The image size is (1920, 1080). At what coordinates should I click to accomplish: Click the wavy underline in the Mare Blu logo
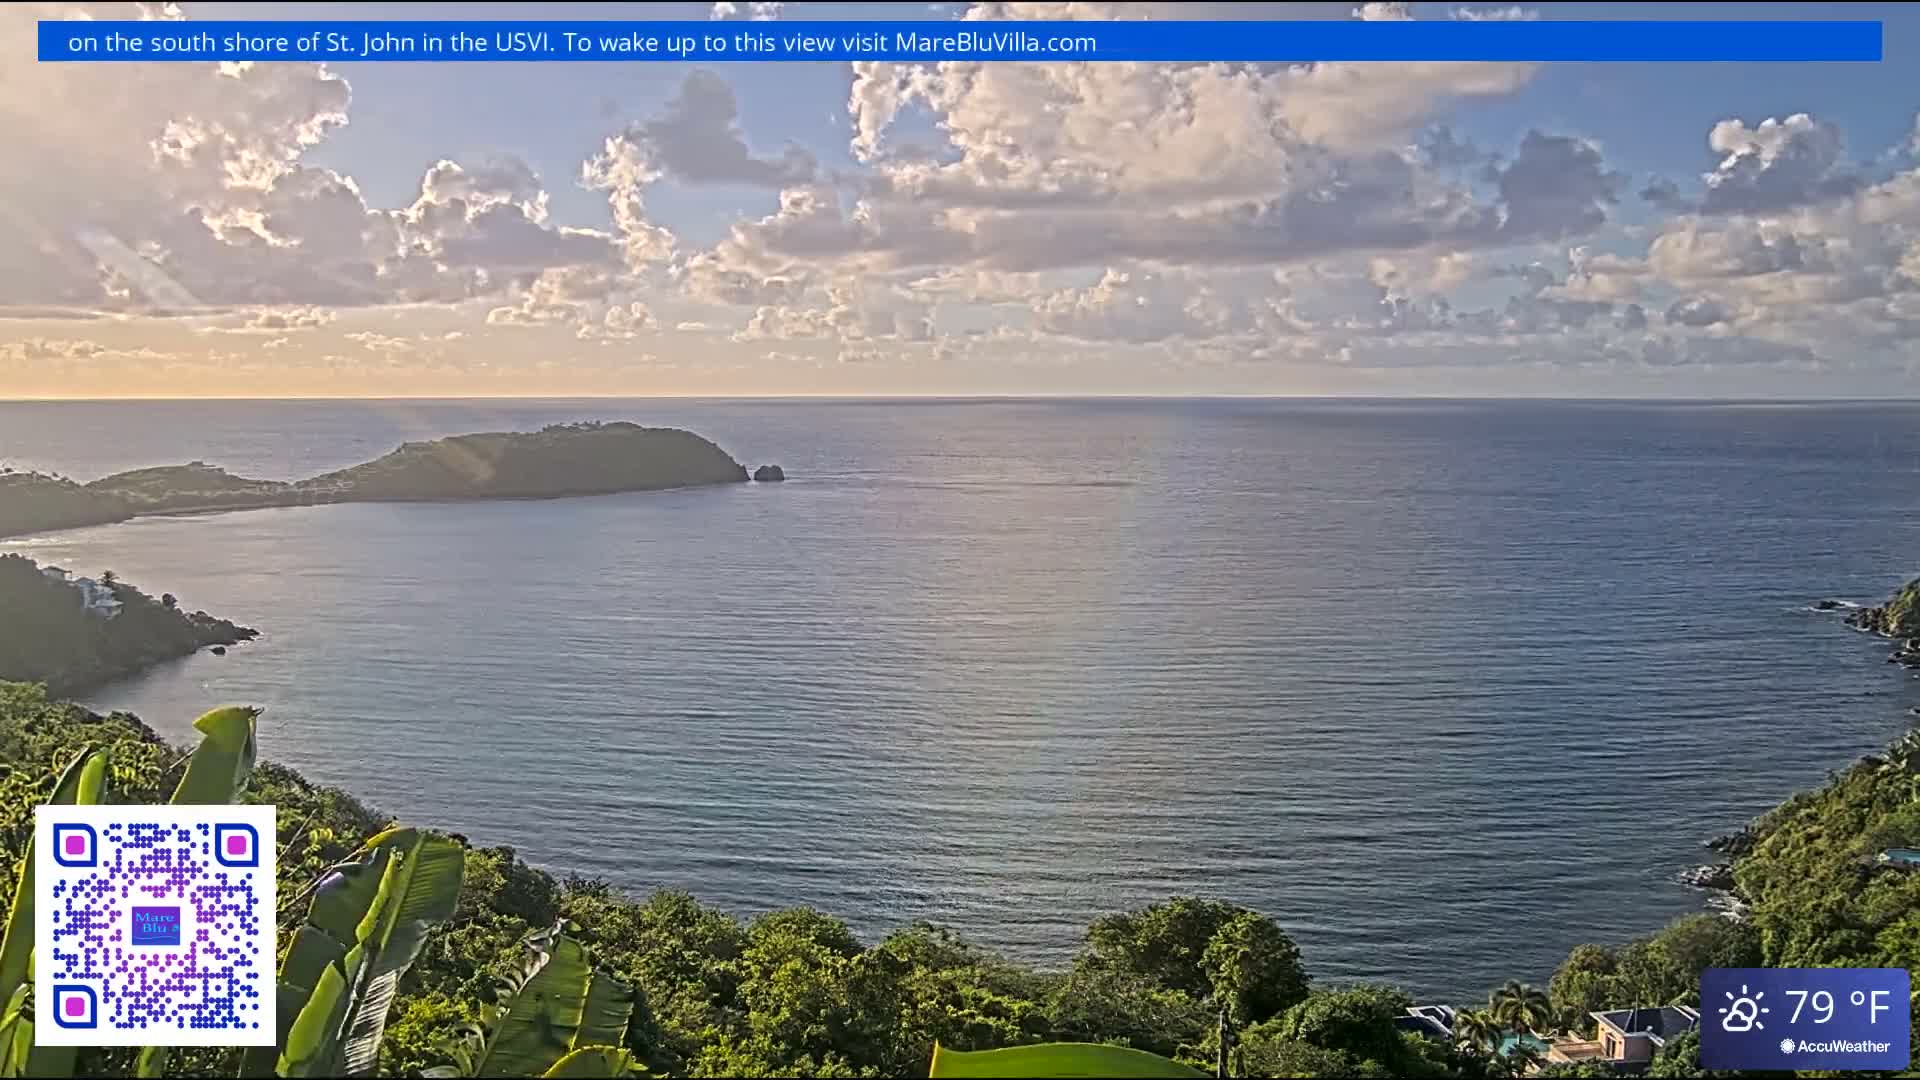tap(155, 938)
